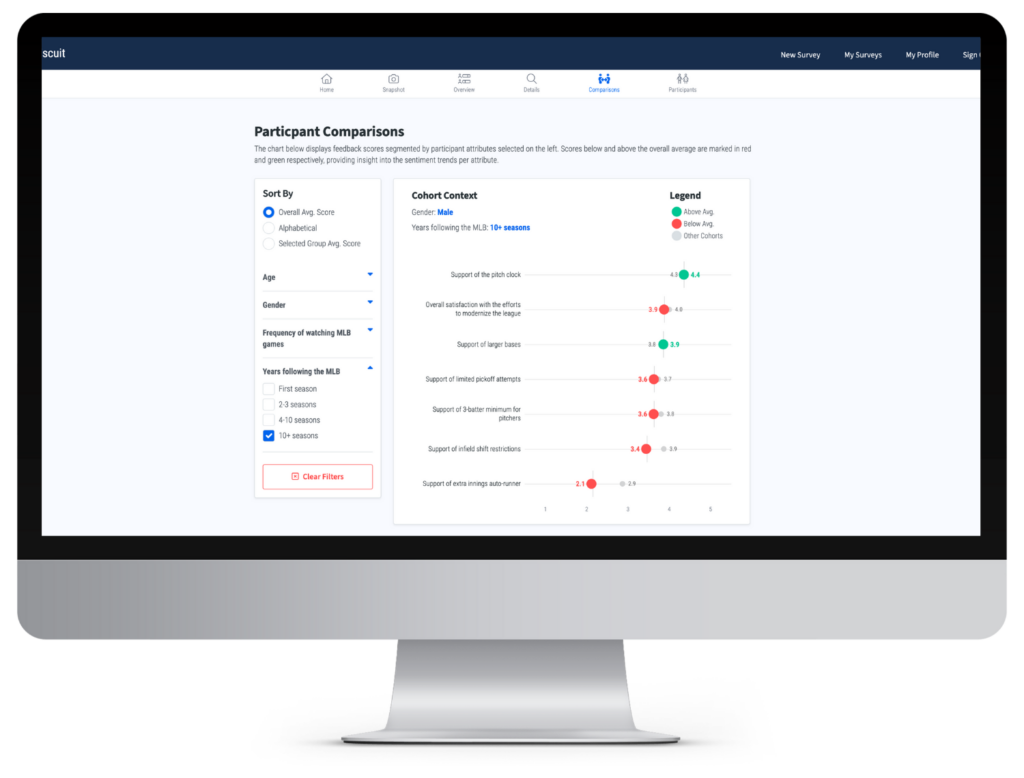The height and width of the screenshot is (778, 1024).
Task: Collapse Years following the MLB section
Action: pyautogui.click(x=369, y=369)
